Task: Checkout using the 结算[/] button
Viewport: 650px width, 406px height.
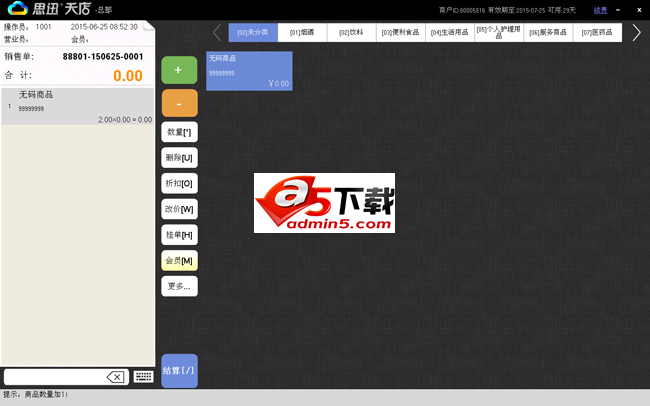Action: 179,371
